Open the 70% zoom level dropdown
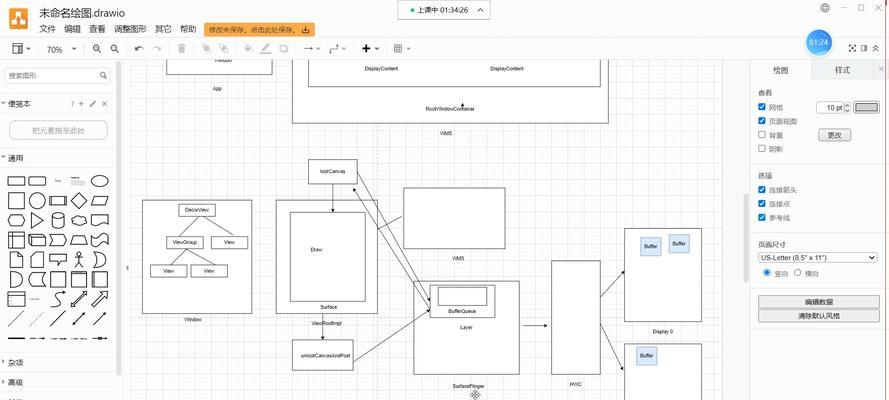Screen dimensions: 889x400 tap(61, 49)
